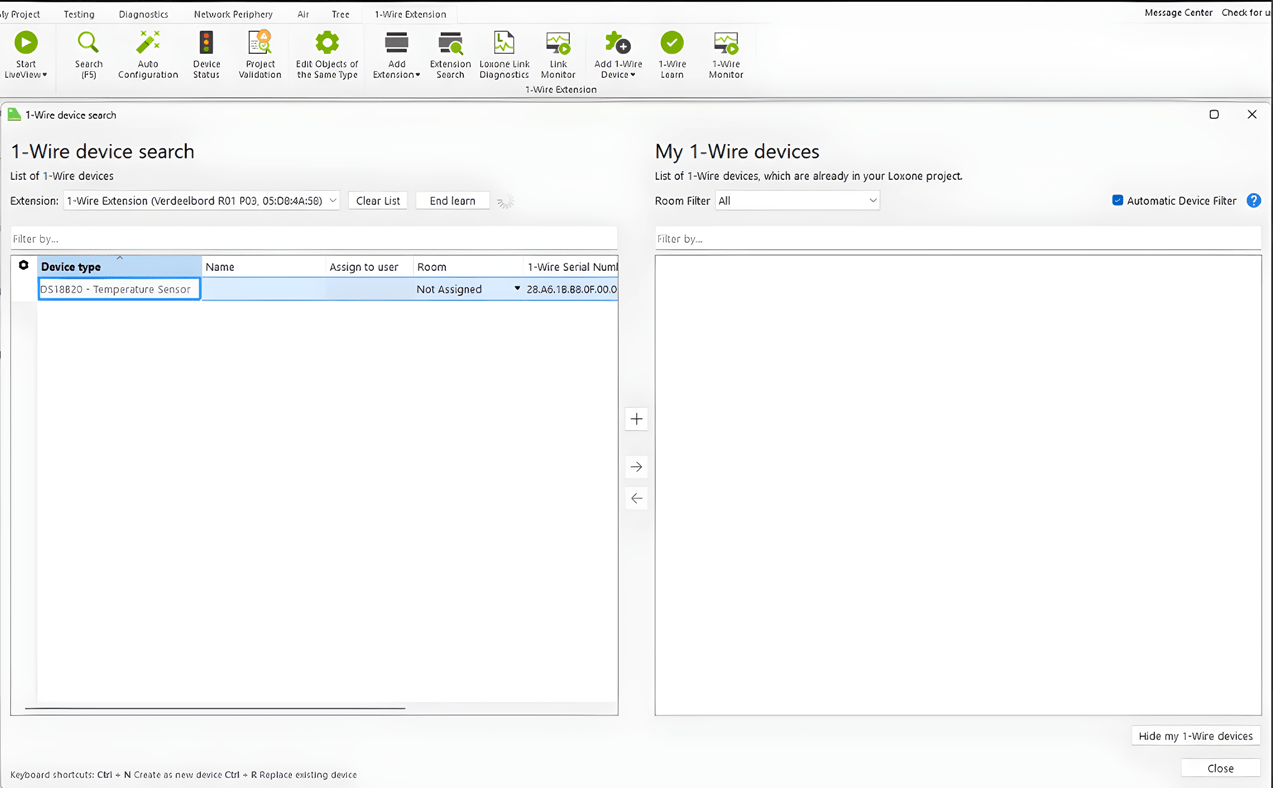Click the device search Filter by field

coord(314,239)
